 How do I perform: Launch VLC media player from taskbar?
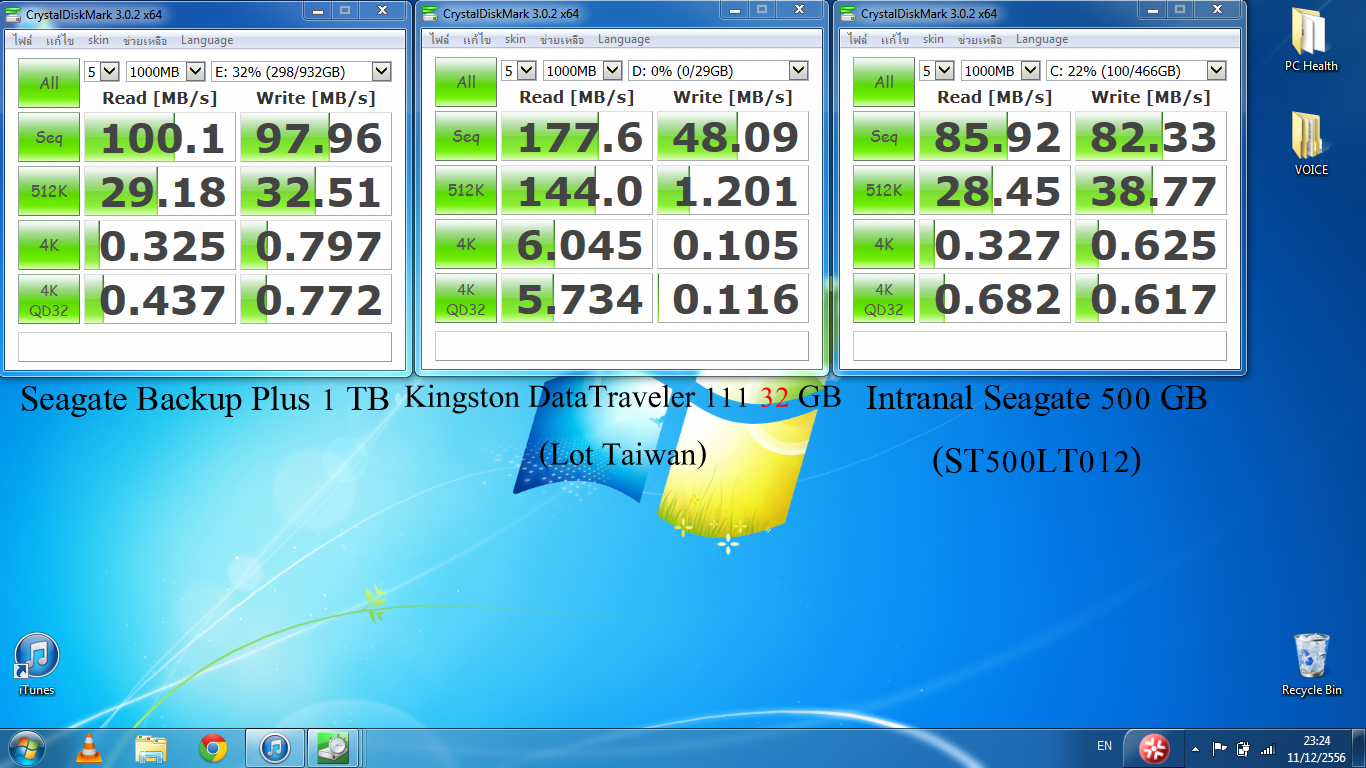tap(89, 748)
